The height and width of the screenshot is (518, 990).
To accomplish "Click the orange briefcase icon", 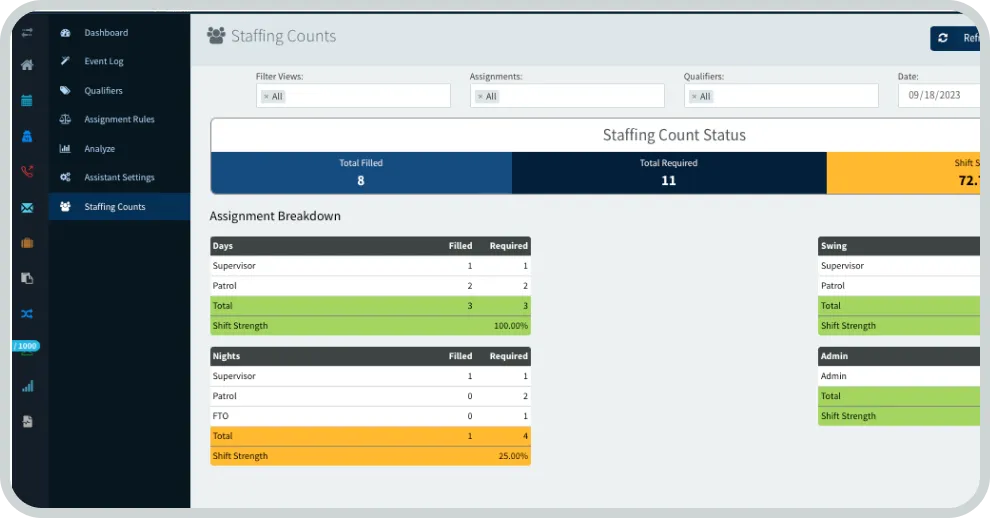I will [27, 243].
